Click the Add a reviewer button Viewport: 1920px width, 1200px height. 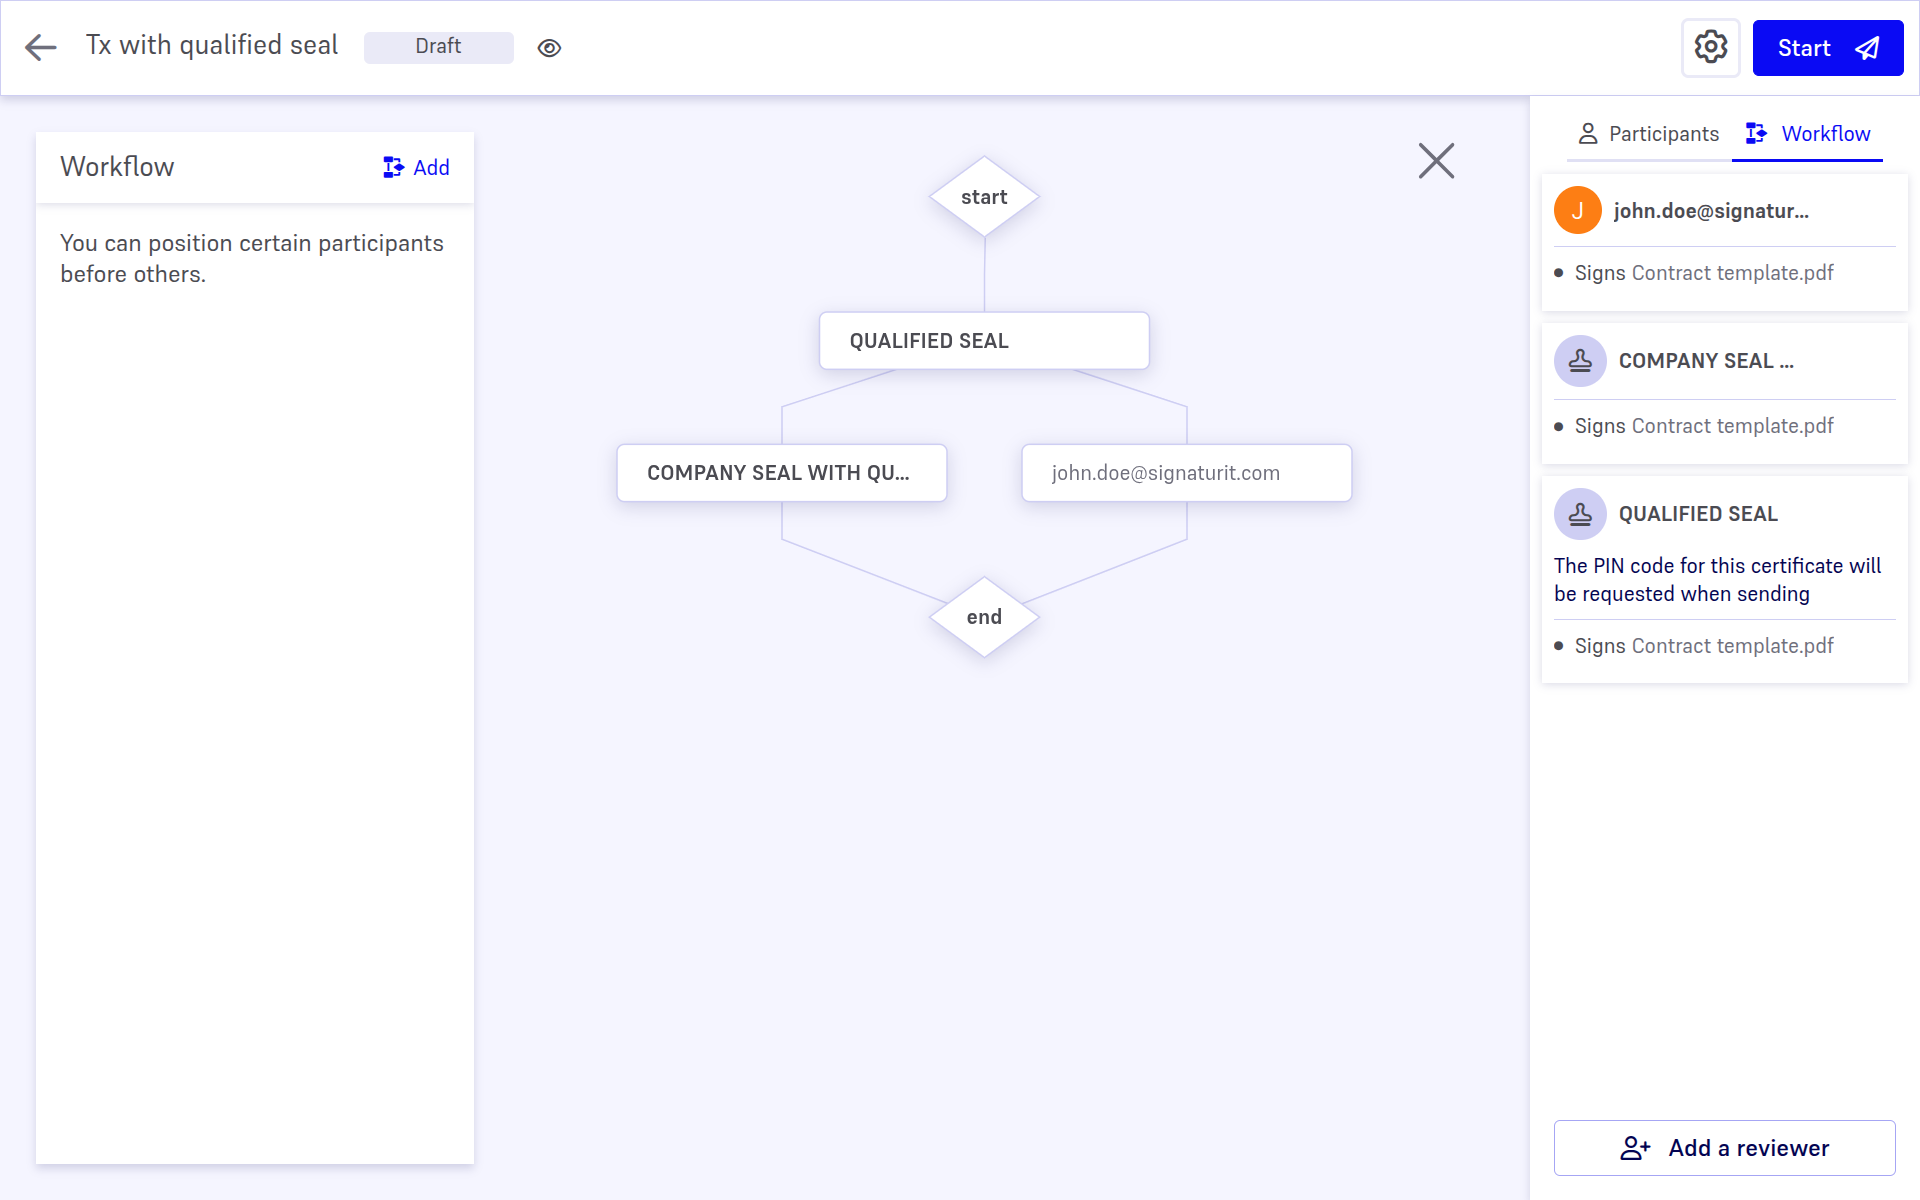tap(1723, 1148)
